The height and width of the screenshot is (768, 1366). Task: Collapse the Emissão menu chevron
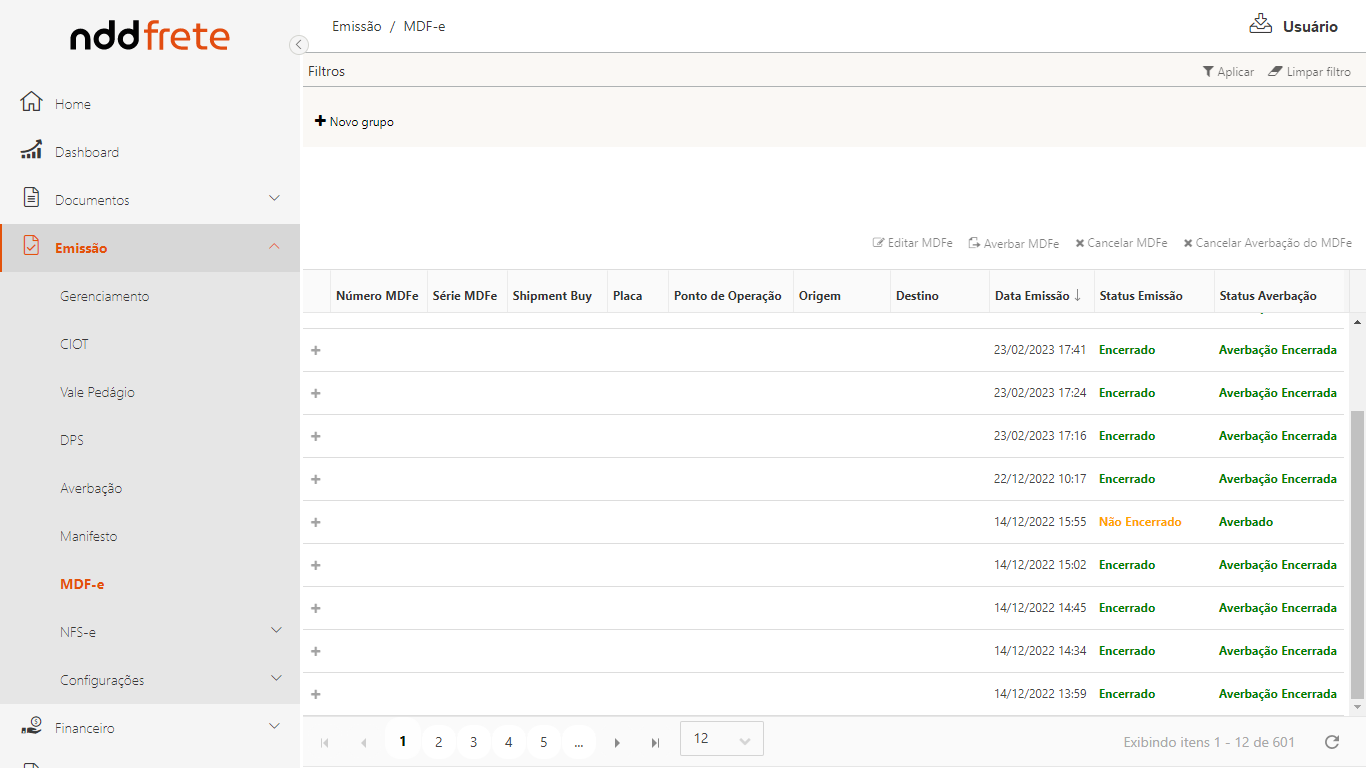tap(274, 246)
